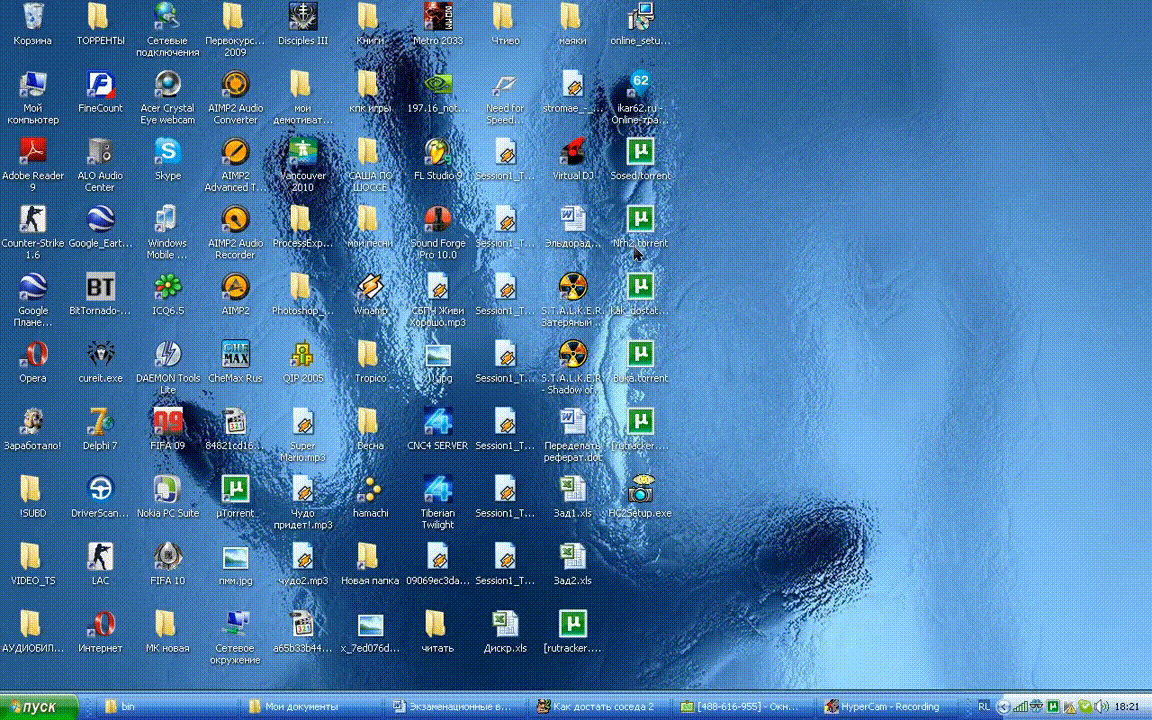Select the FL Studio 9 icon
The image size is (1152, 720).
(437, 153)
